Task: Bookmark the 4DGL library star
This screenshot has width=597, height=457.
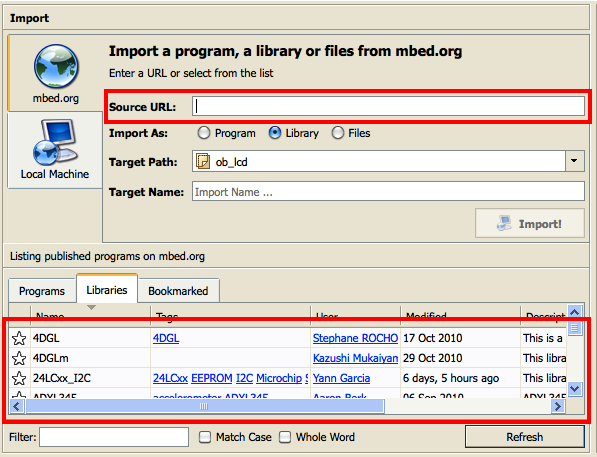Action: [x=19, y=338]
